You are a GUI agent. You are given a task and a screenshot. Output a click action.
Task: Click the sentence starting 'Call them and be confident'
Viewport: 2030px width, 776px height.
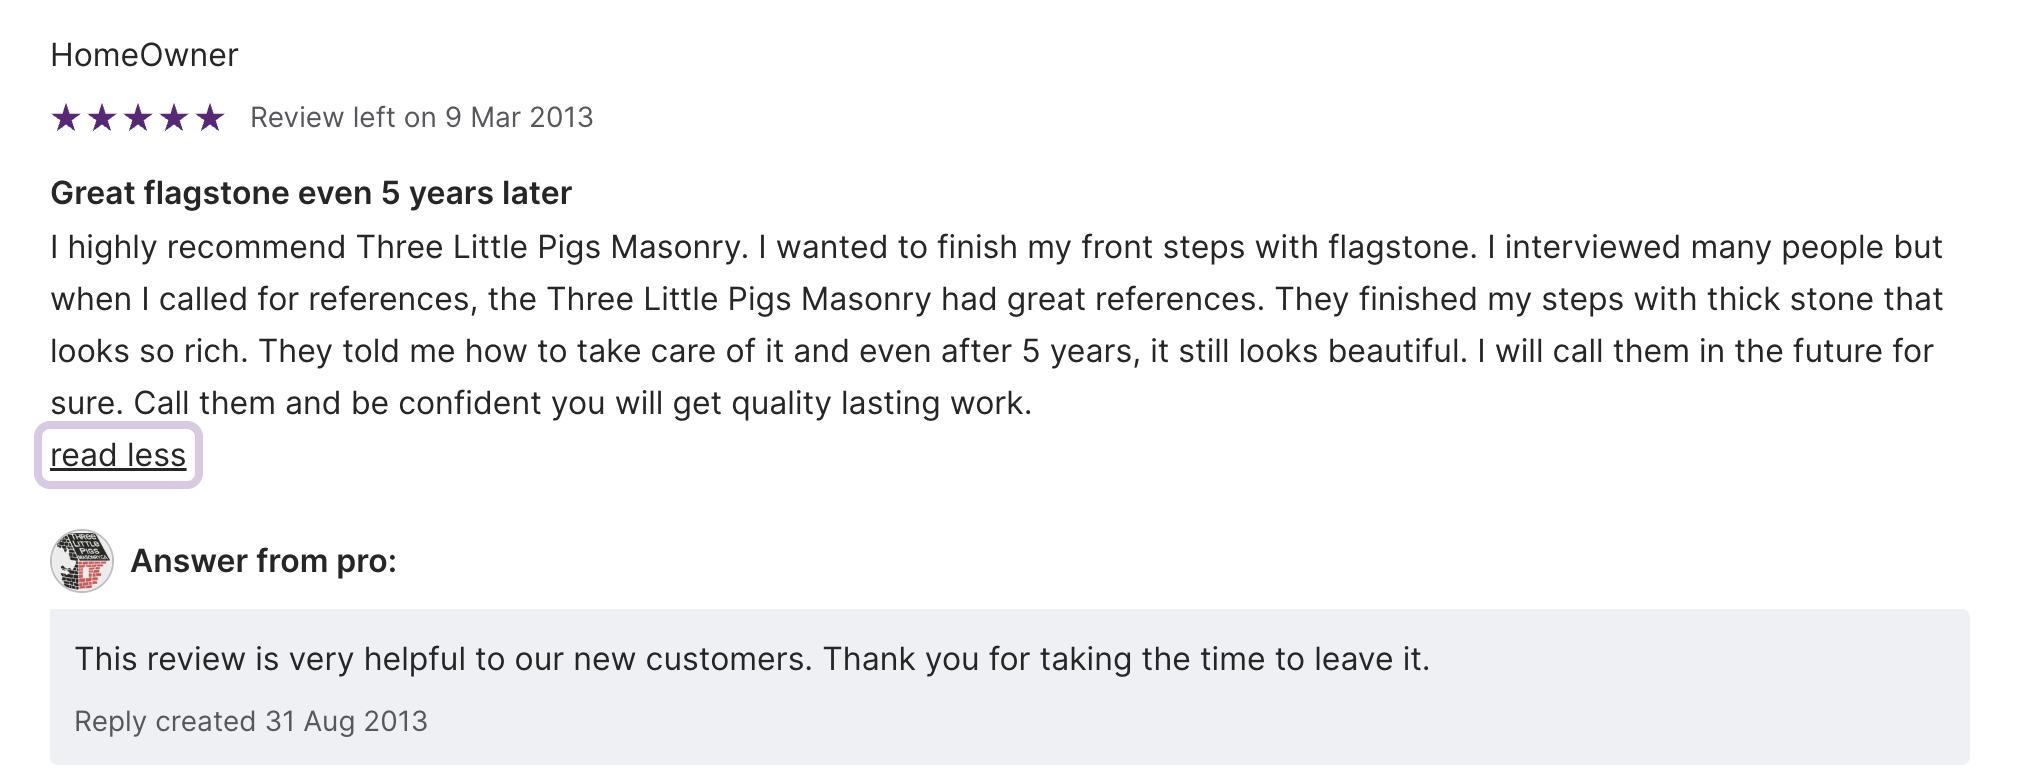coord(582,403)
